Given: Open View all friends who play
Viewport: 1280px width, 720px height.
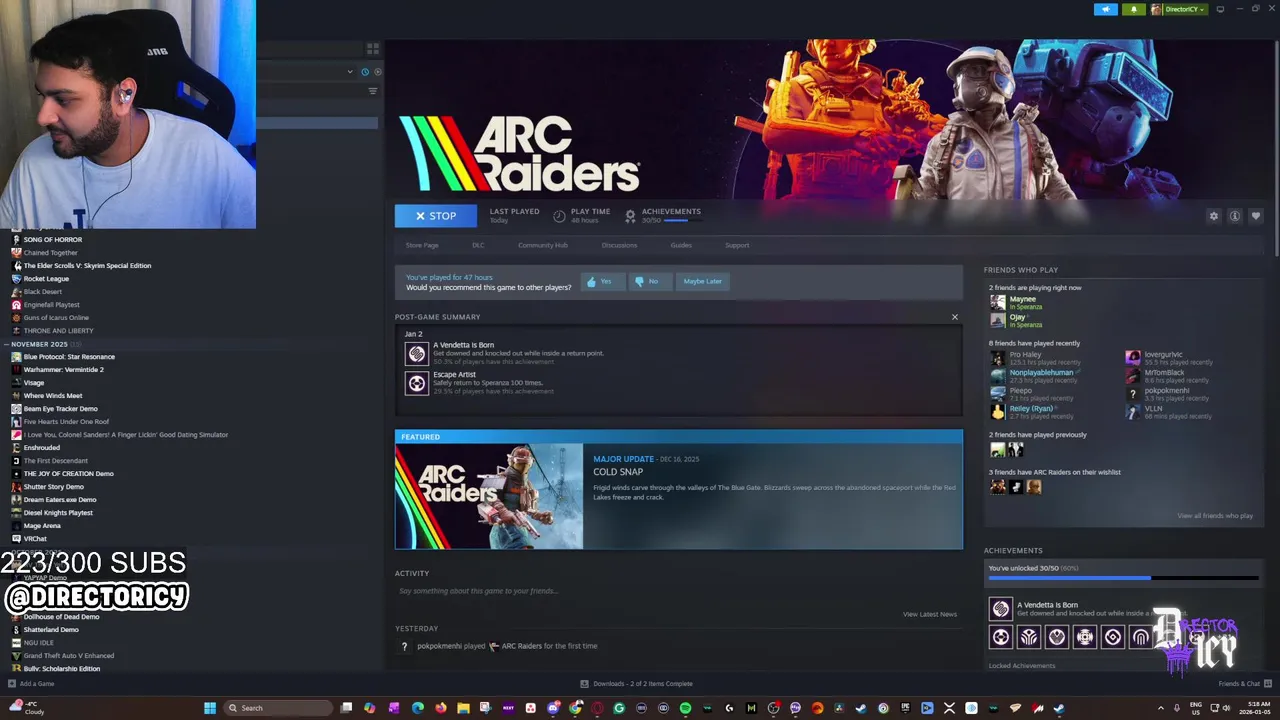Looking at the screenshot, I should [x=1215, y=516].
